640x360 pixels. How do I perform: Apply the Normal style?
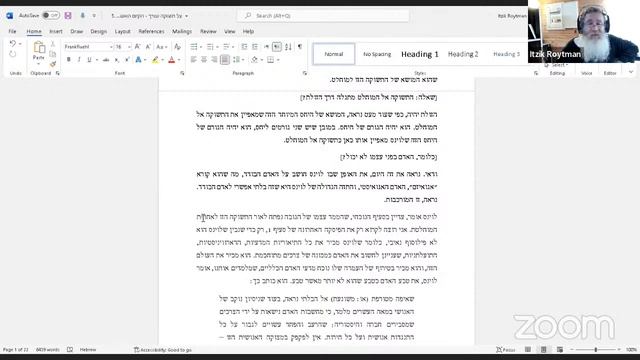[x=334, y=54]
